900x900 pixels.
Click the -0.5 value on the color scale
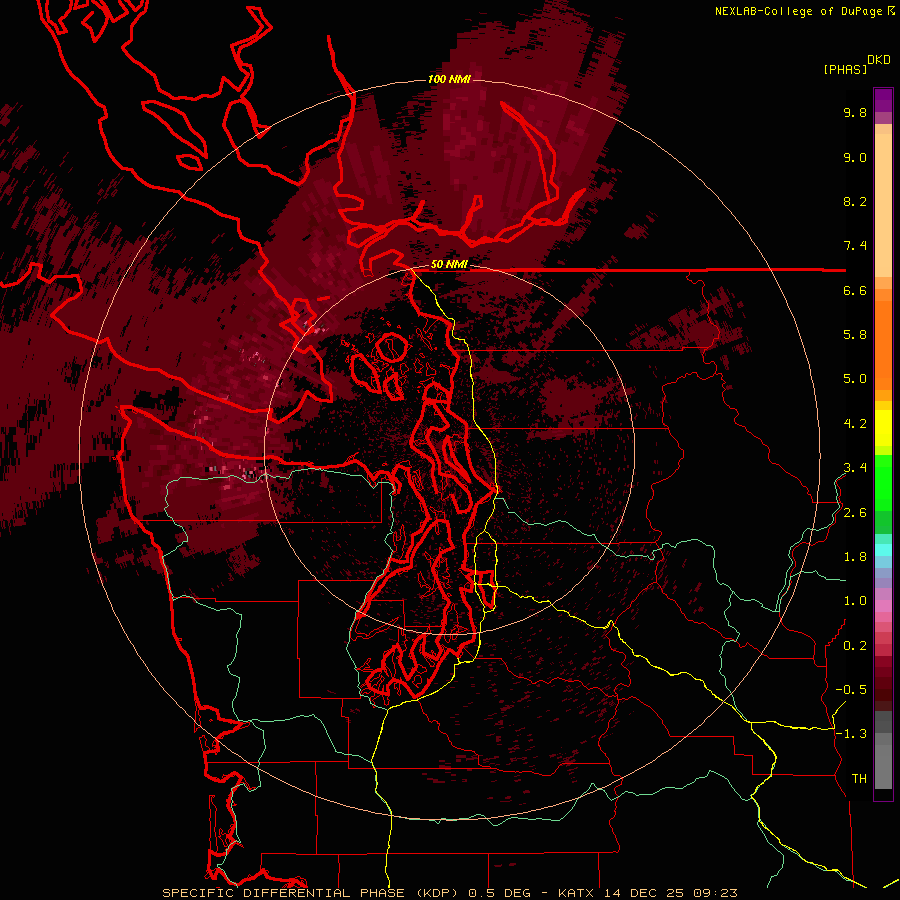click(x=851, y=690)
